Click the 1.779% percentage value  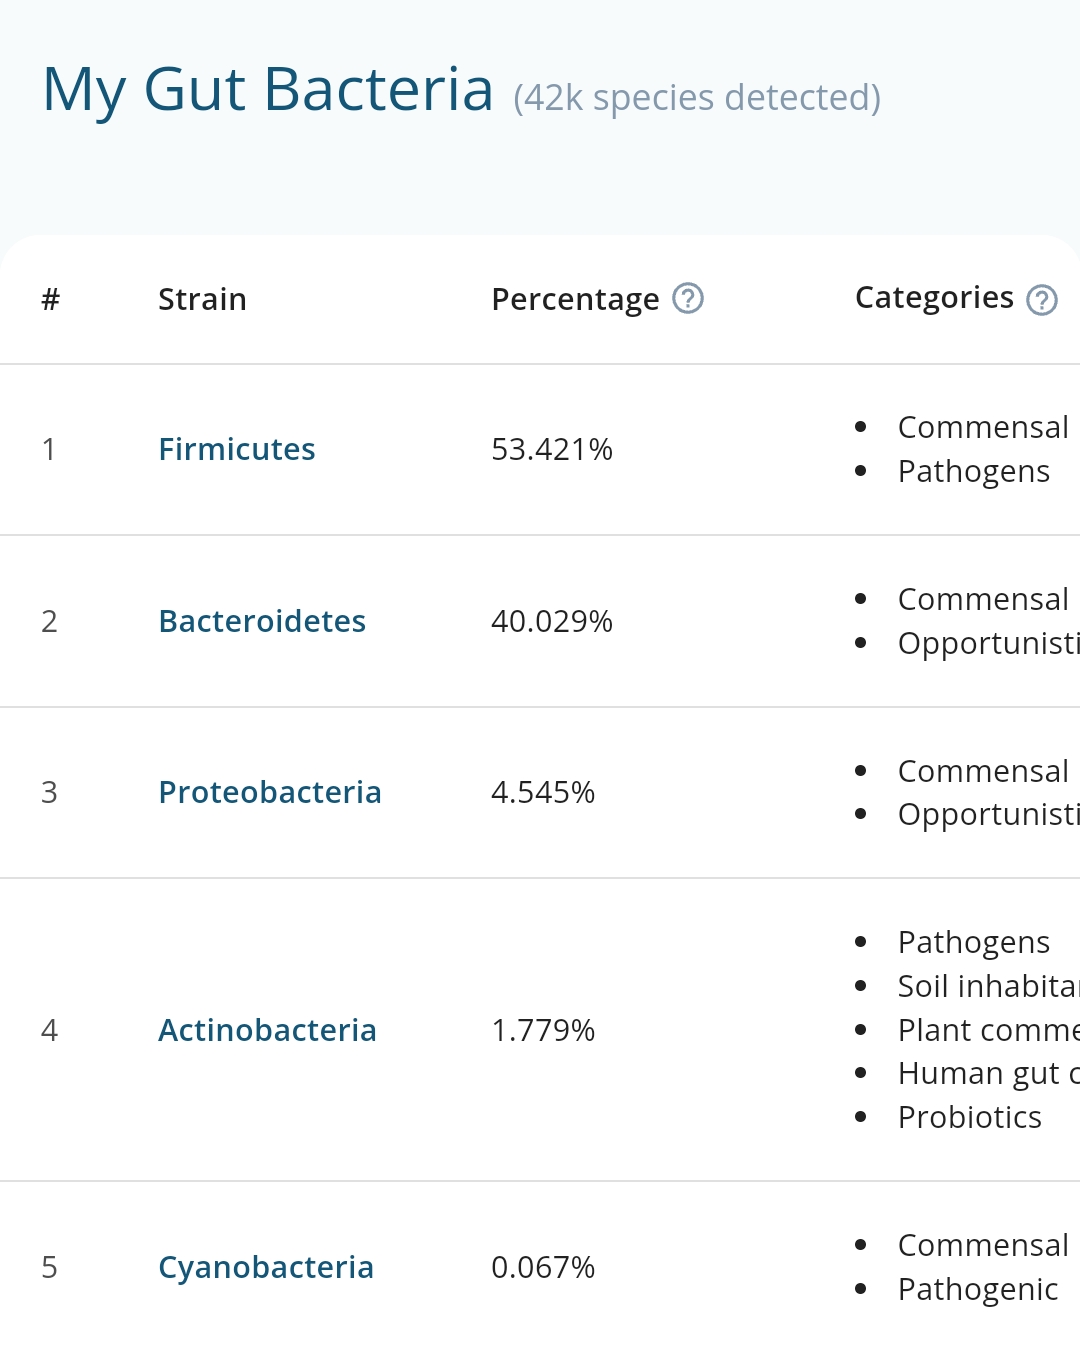[543, 1030]
